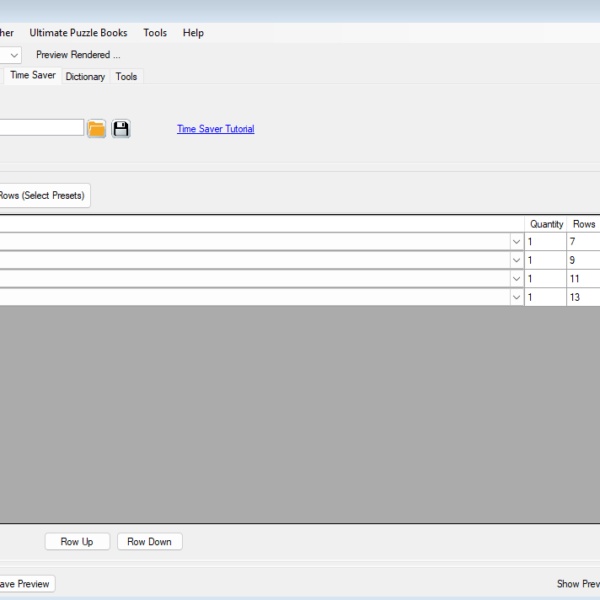600x600 pixels.
Task: Expand the dropdown in the 7-rows entry
Action: (516, 242)
